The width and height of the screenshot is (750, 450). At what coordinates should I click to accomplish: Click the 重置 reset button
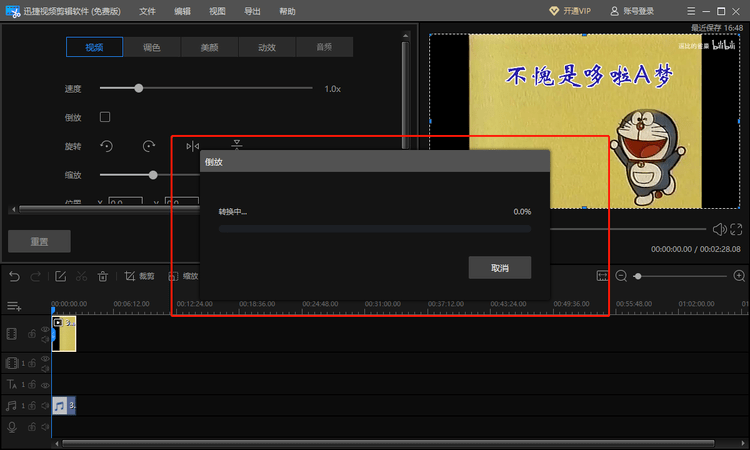39,241
